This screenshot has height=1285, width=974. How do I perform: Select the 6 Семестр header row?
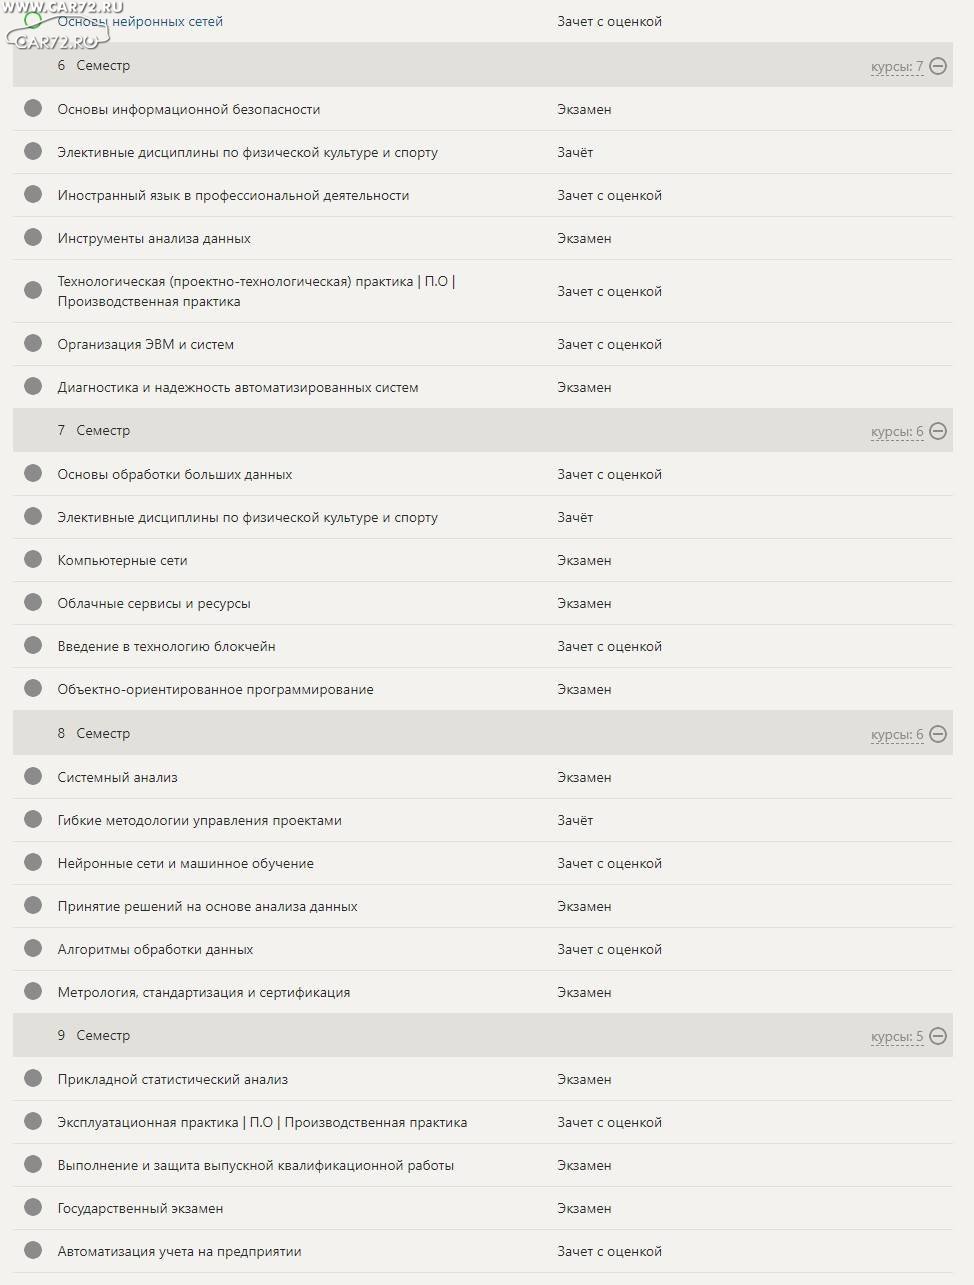pyautogui.click(x=482, y=65)
